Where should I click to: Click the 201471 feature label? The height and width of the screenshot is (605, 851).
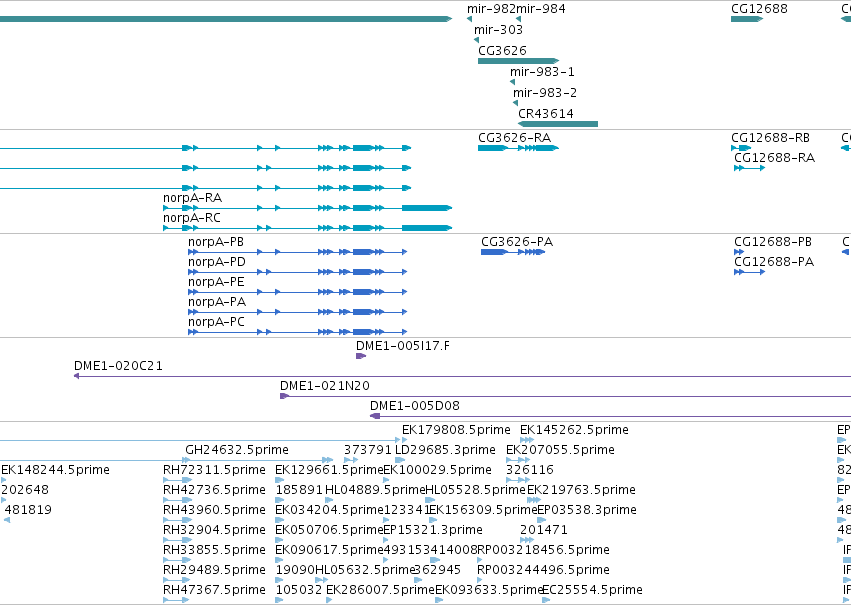544,530
